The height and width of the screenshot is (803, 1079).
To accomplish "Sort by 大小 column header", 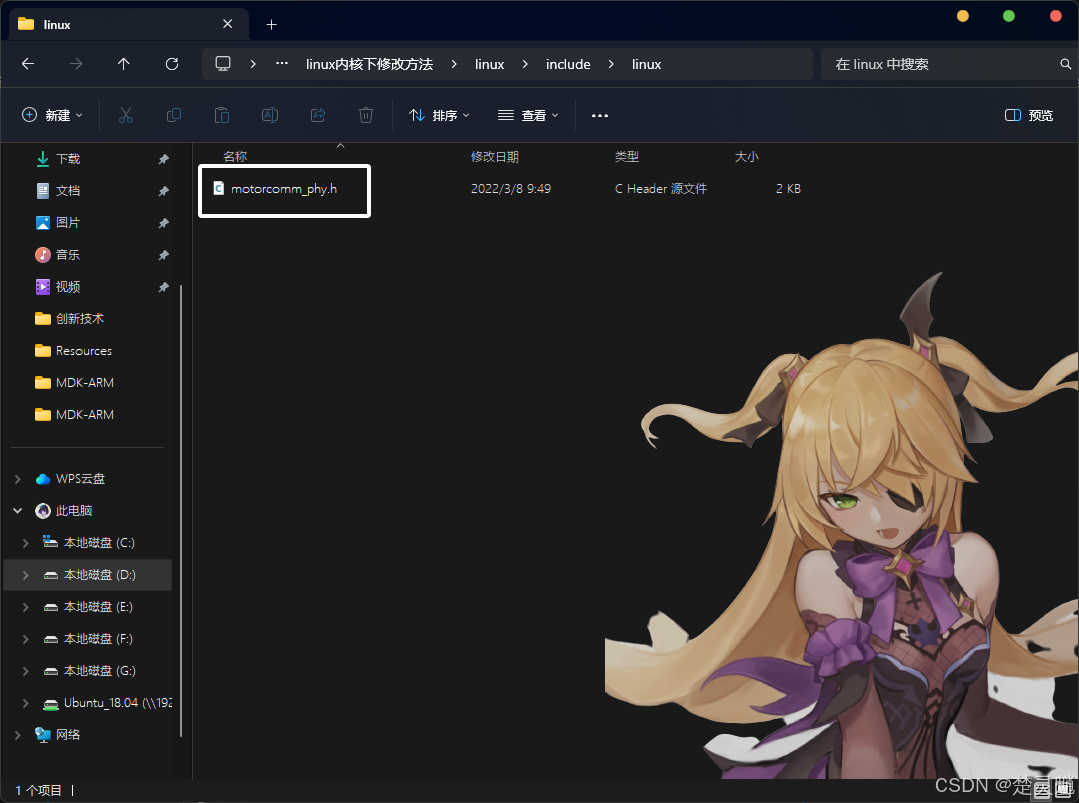I will click(x=747, y=157).
